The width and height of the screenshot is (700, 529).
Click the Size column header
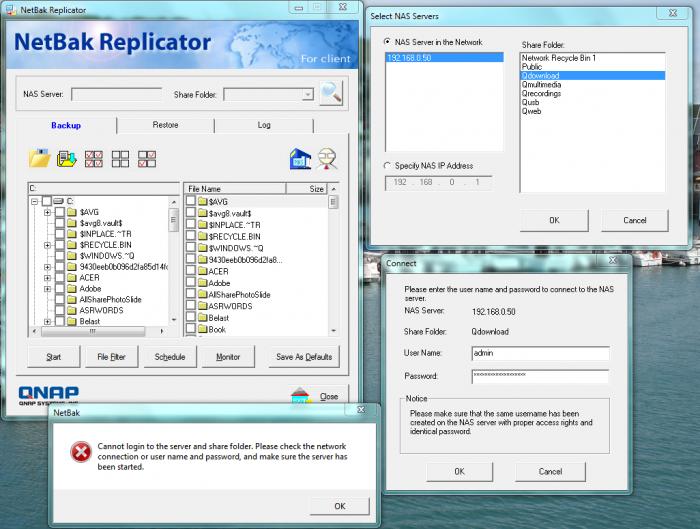pos(307,189)
